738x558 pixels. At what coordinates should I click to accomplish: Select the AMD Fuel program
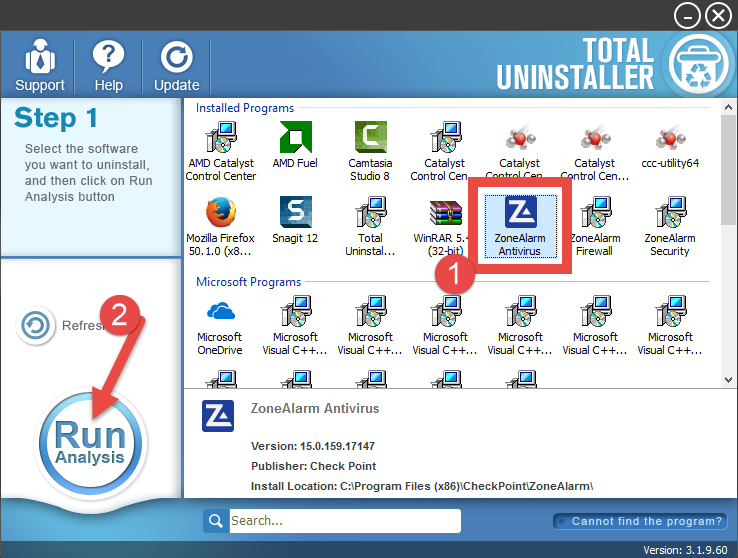[295, 145]
